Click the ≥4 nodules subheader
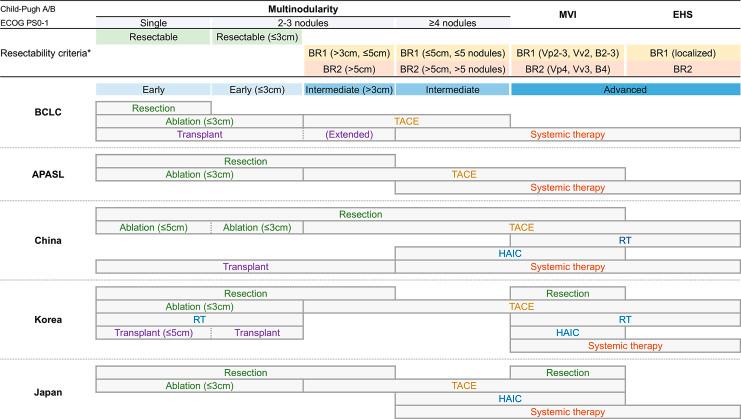 pos(452,21)
